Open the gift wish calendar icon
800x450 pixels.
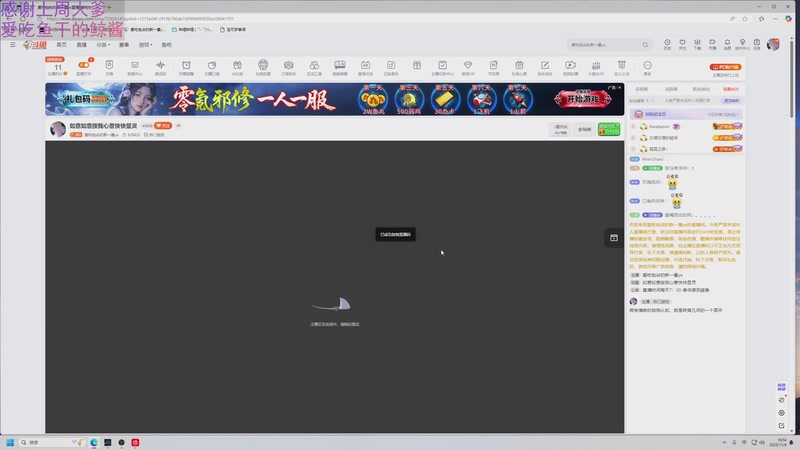pos(519,65)
